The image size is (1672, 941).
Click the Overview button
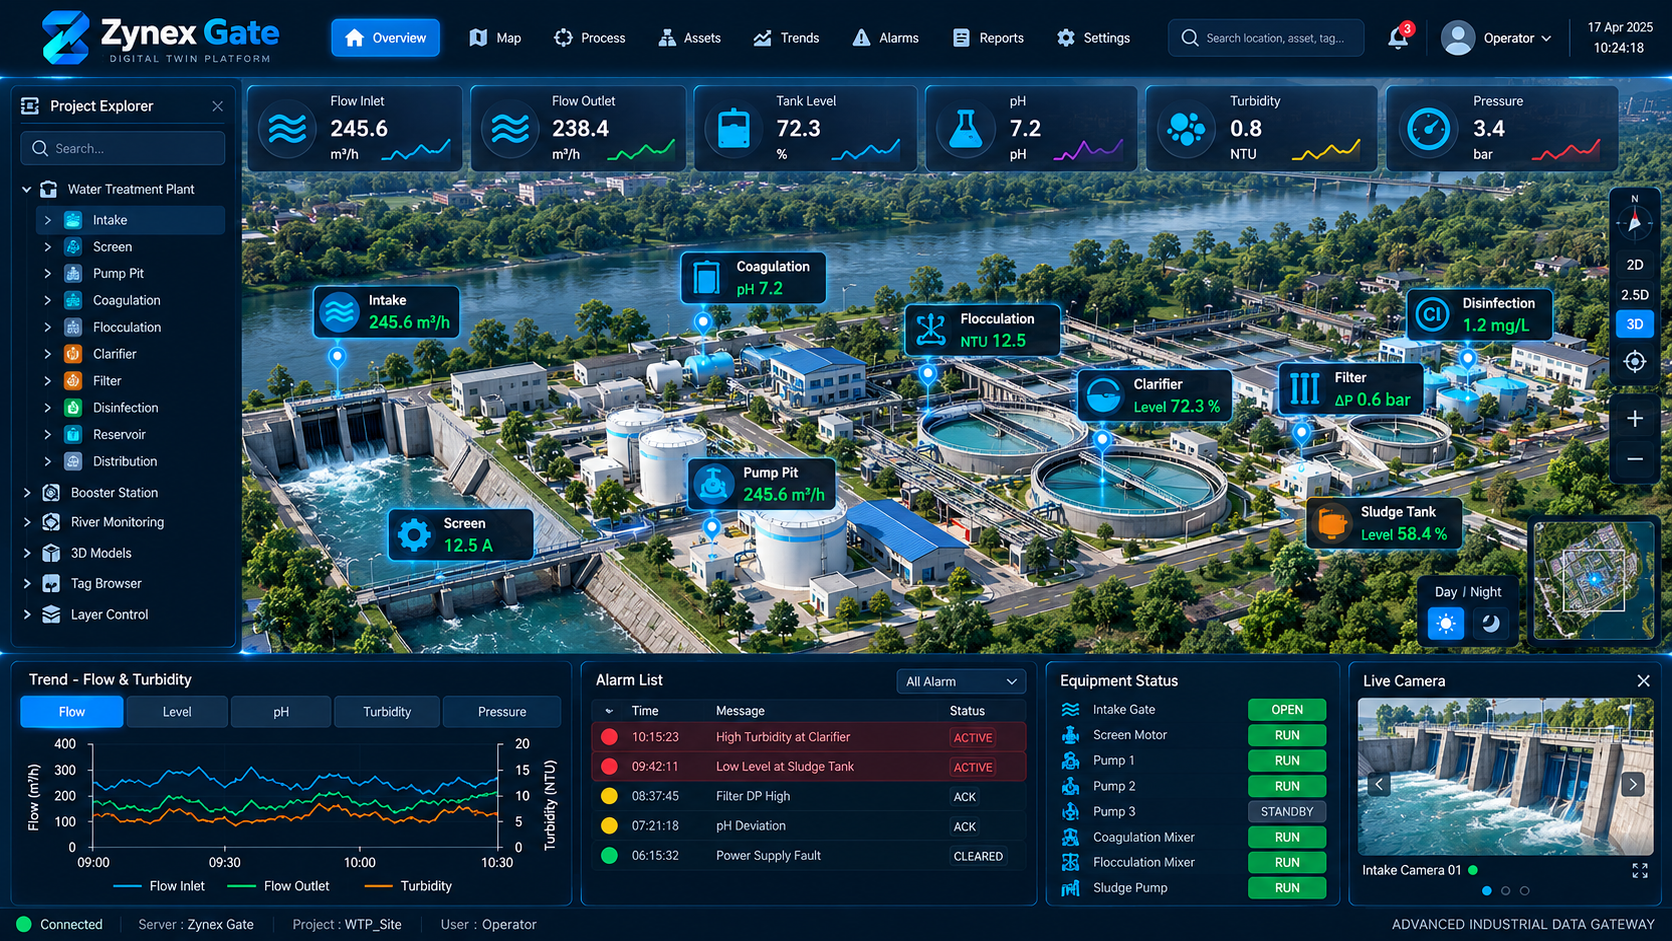[x=385, y=38]
